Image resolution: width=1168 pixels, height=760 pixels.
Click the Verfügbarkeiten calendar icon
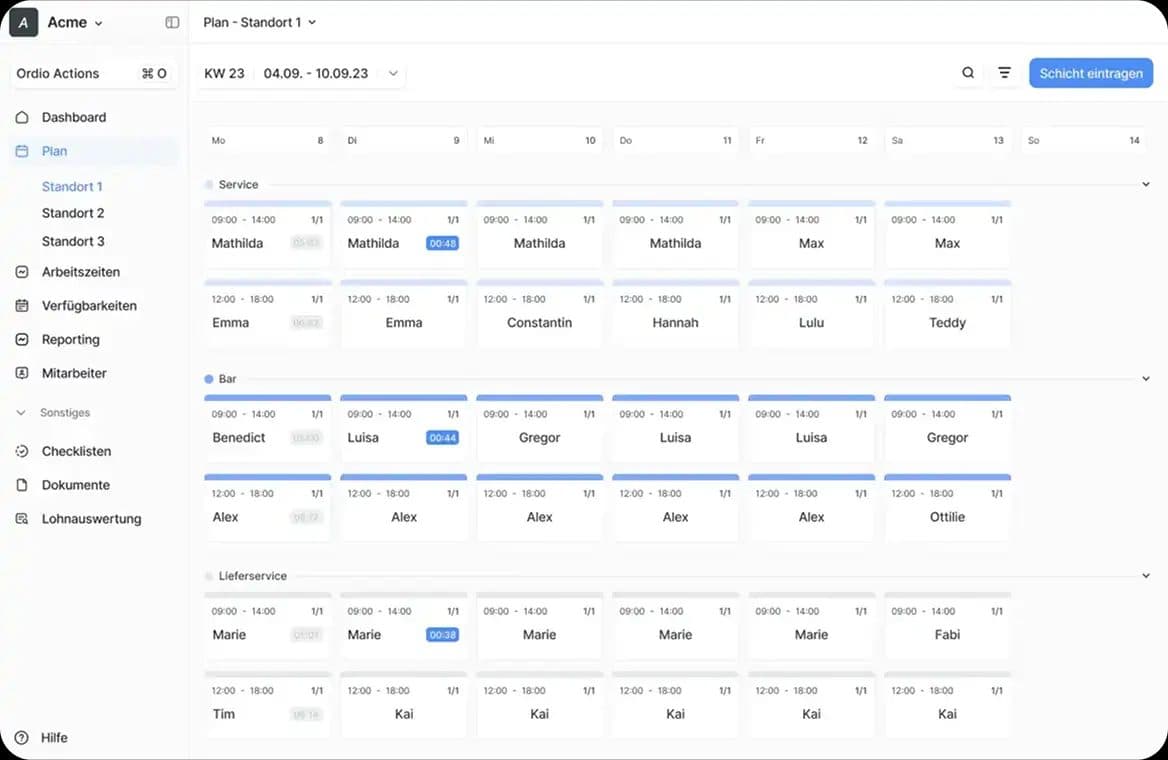[x=22, y=305]
